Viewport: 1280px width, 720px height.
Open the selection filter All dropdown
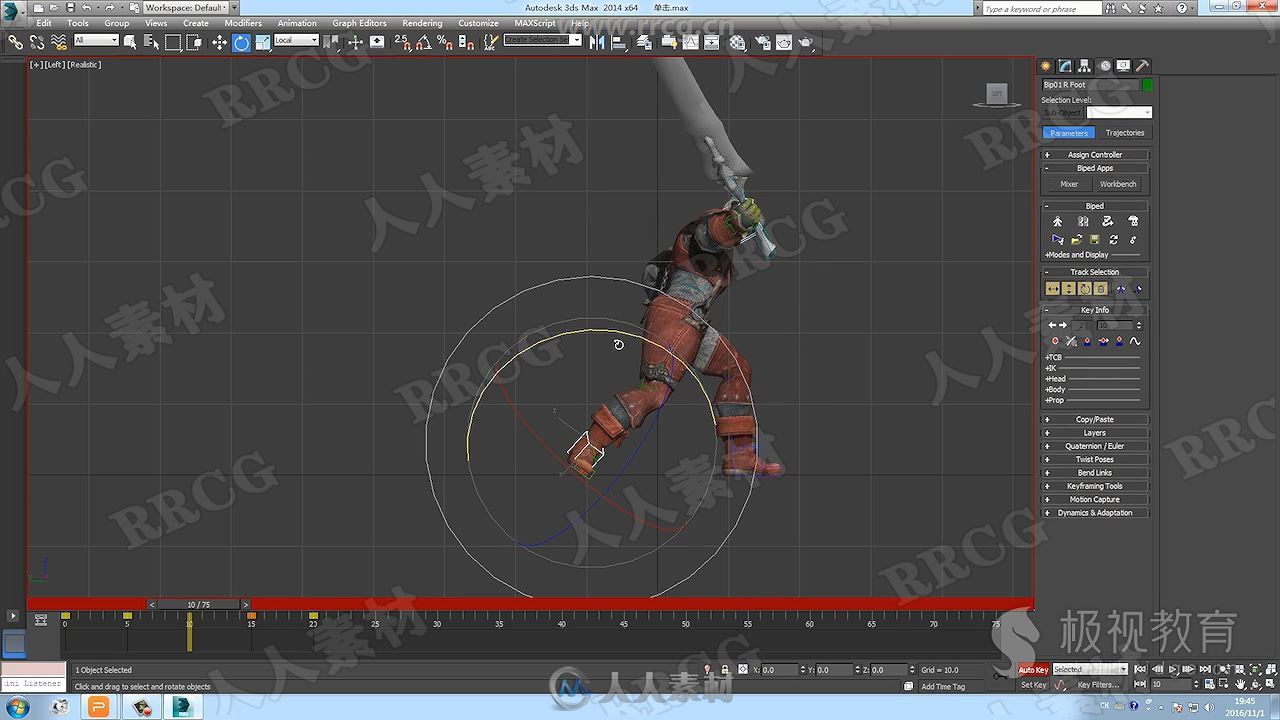(96, 40)
